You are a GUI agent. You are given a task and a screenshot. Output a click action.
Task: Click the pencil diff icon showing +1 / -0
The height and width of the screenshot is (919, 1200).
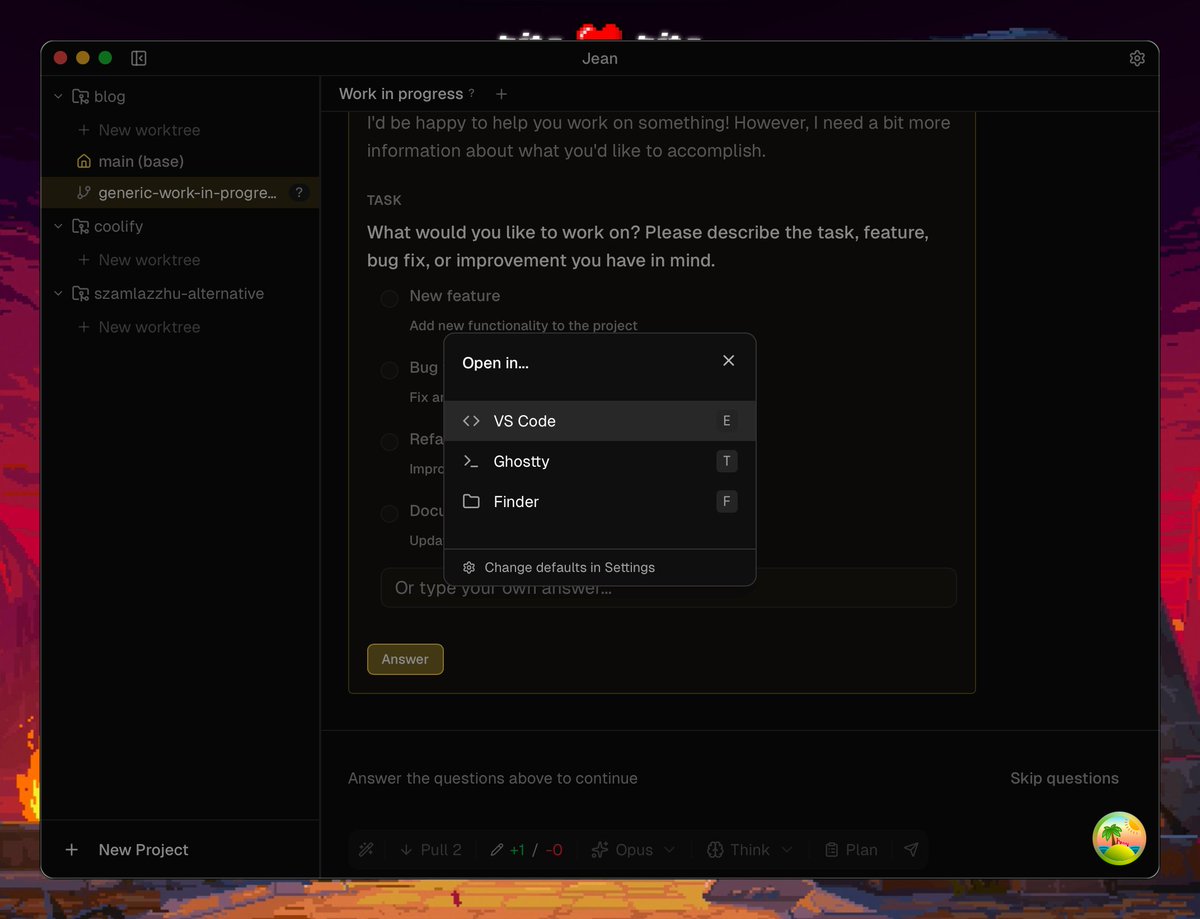tap(497, 850)
